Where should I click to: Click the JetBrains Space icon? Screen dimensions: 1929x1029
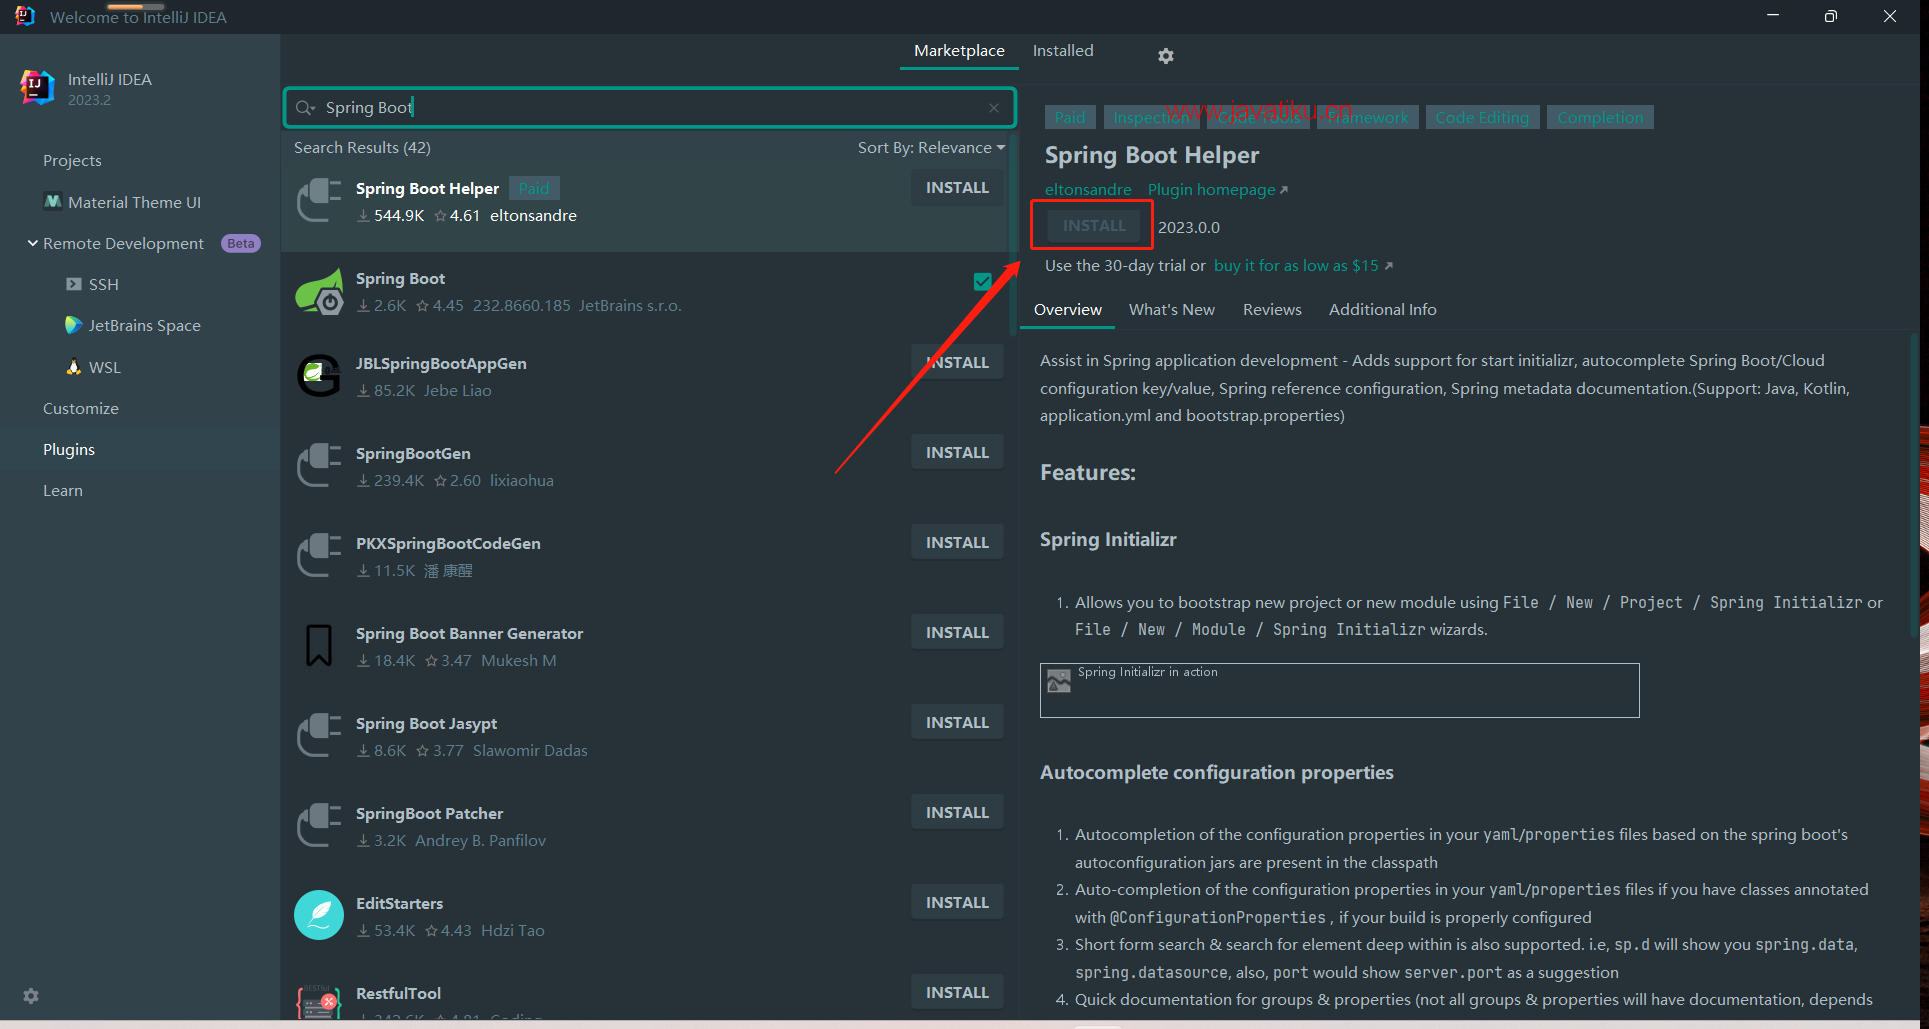[x=74, y=325]
